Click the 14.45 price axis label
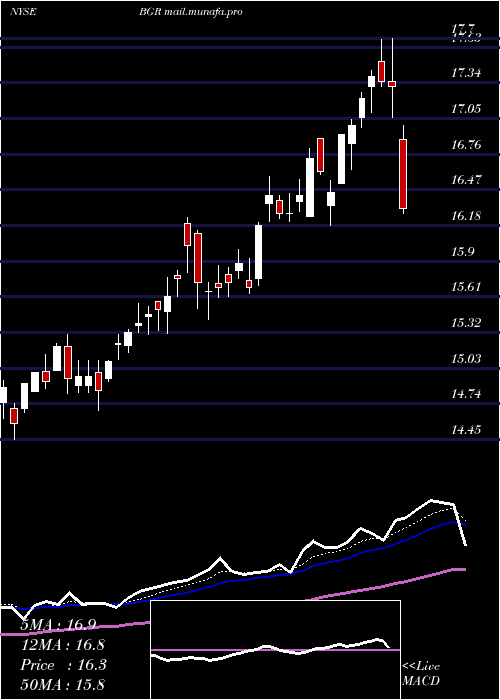 [466, 430]
